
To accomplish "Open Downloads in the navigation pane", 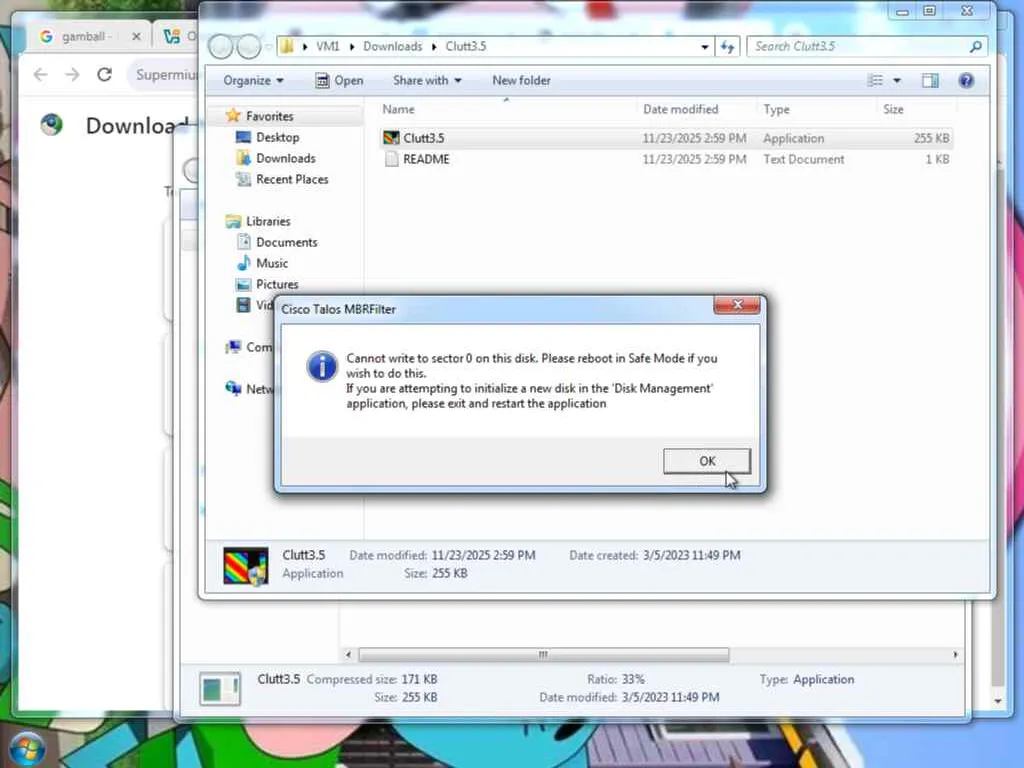I will click(x=285, y=158).
